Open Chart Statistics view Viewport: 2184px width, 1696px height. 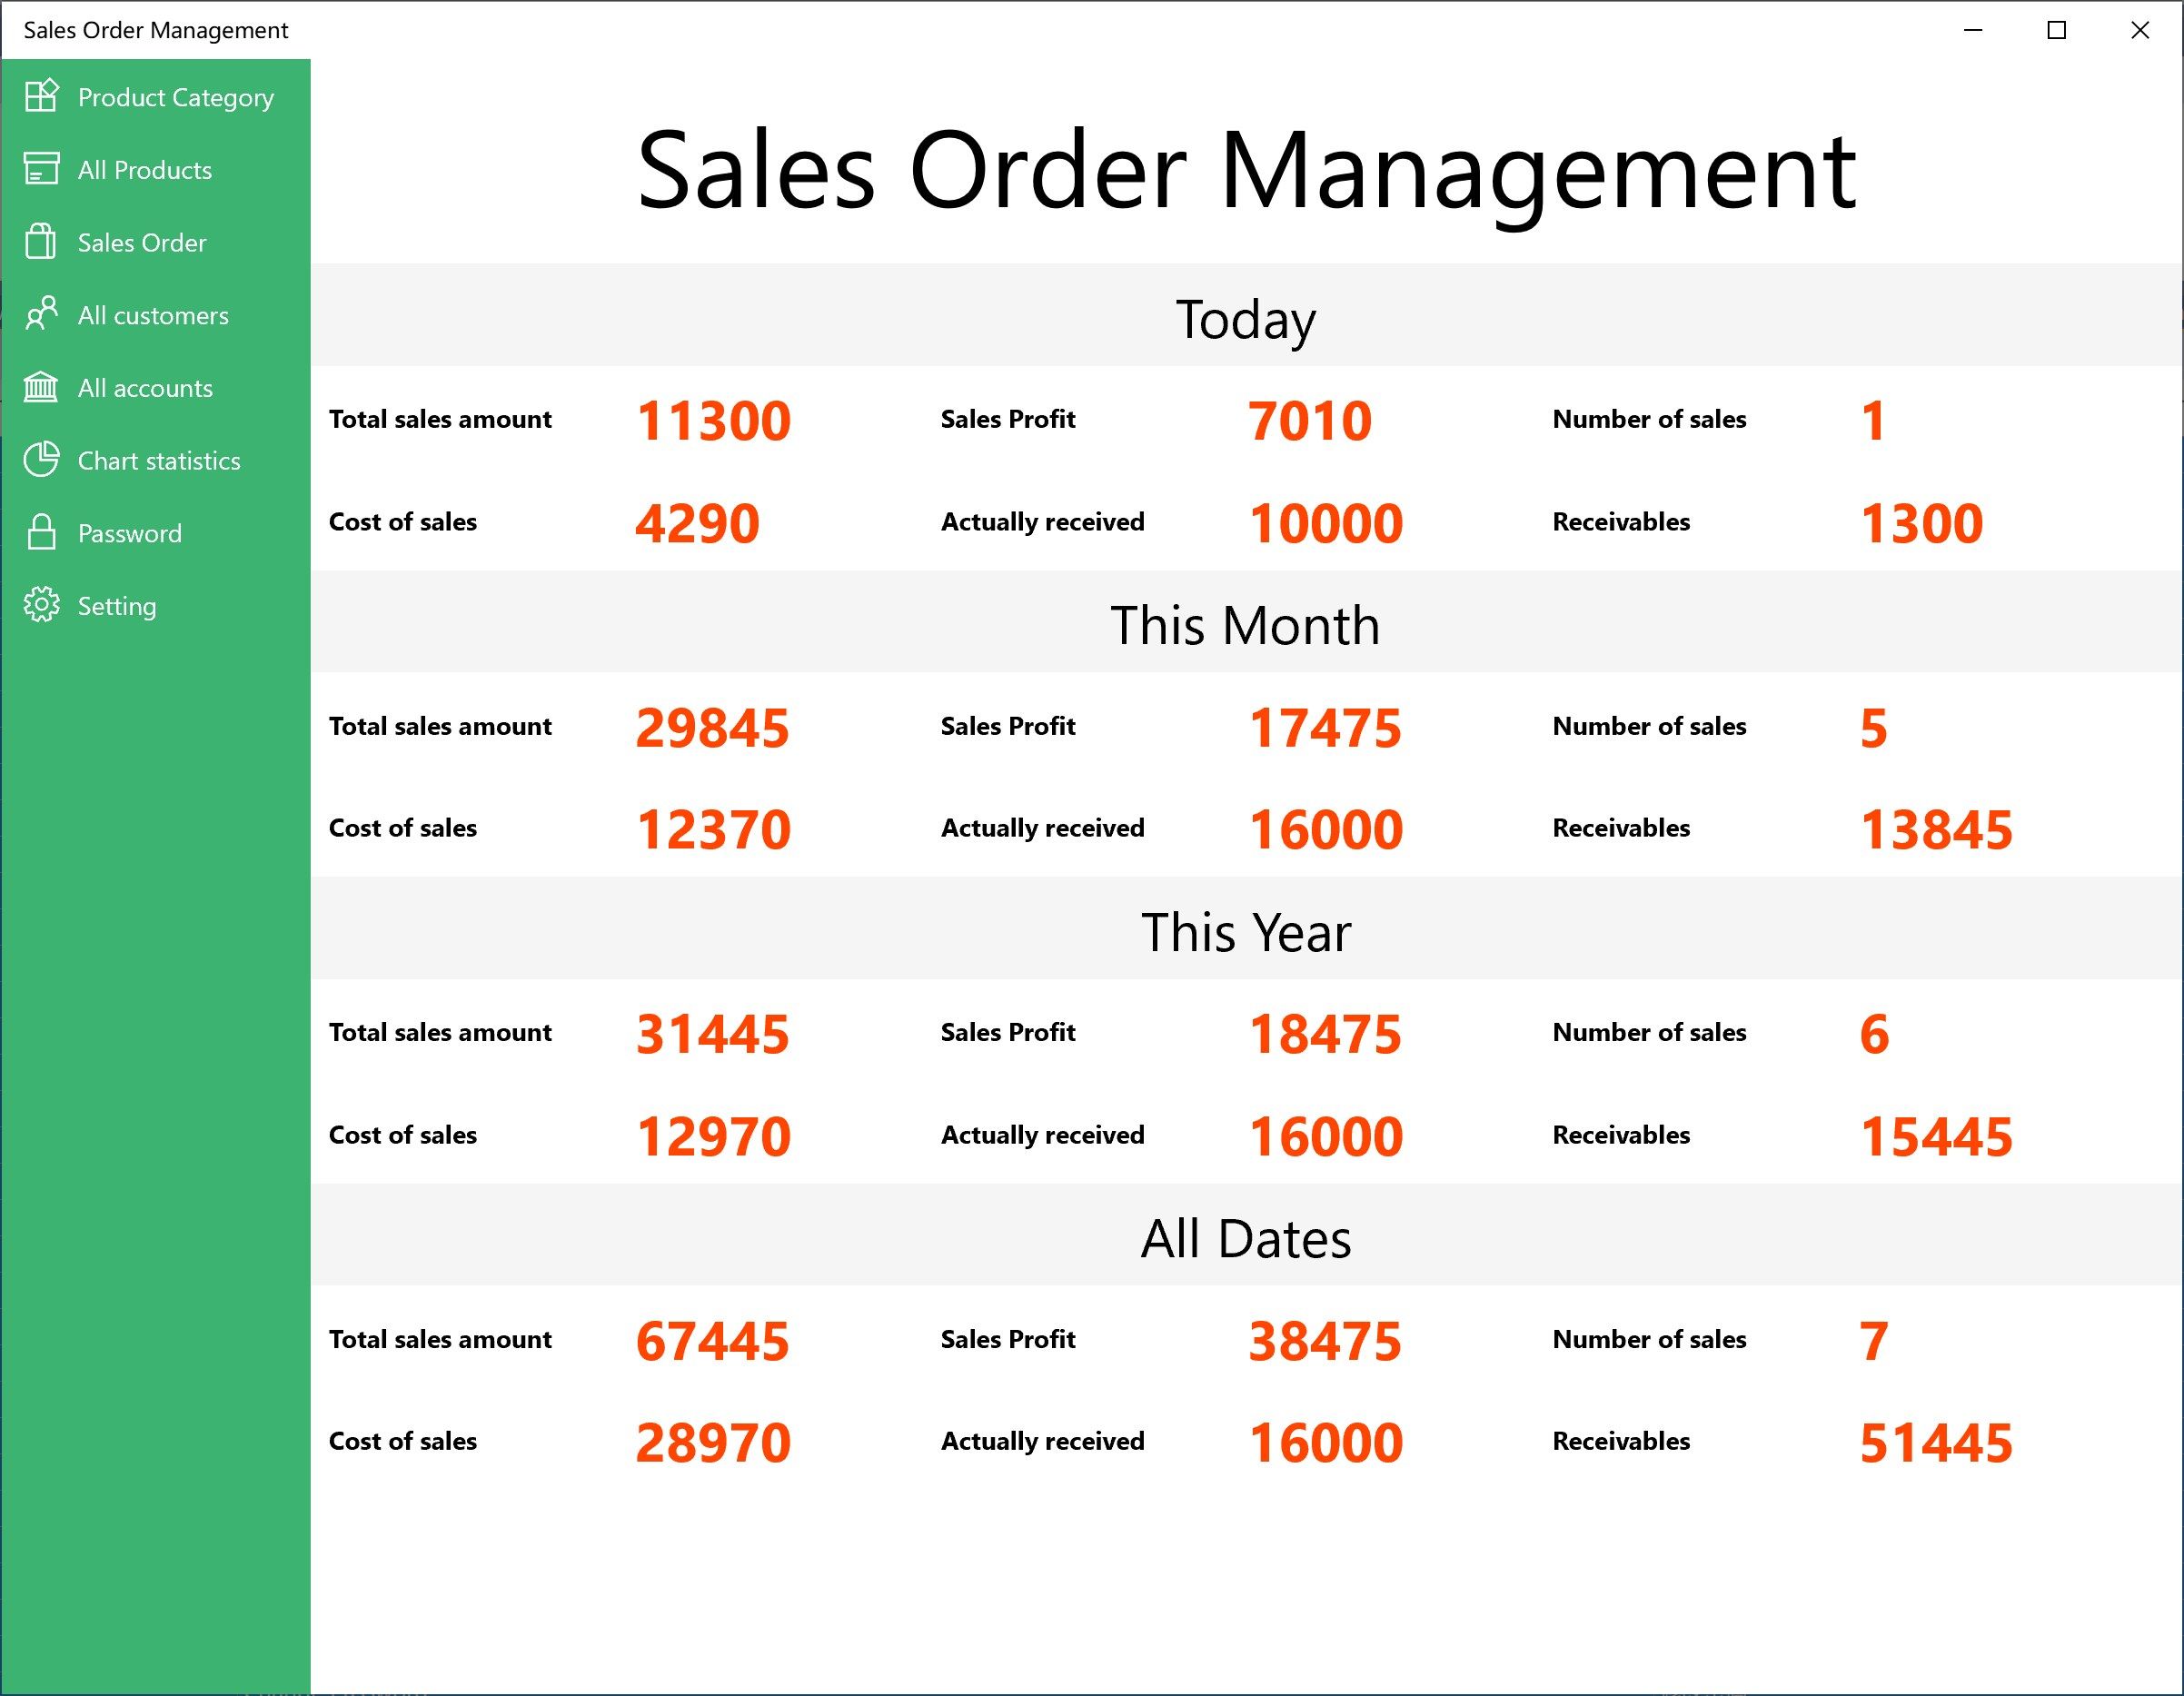pyautogui.click(x=158, y=459)
